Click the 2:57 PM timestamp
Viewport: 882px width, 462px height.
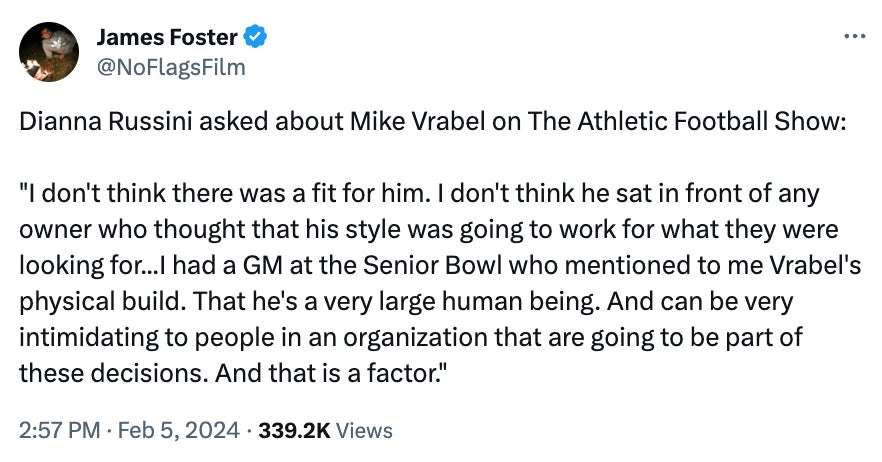point(59,431)
